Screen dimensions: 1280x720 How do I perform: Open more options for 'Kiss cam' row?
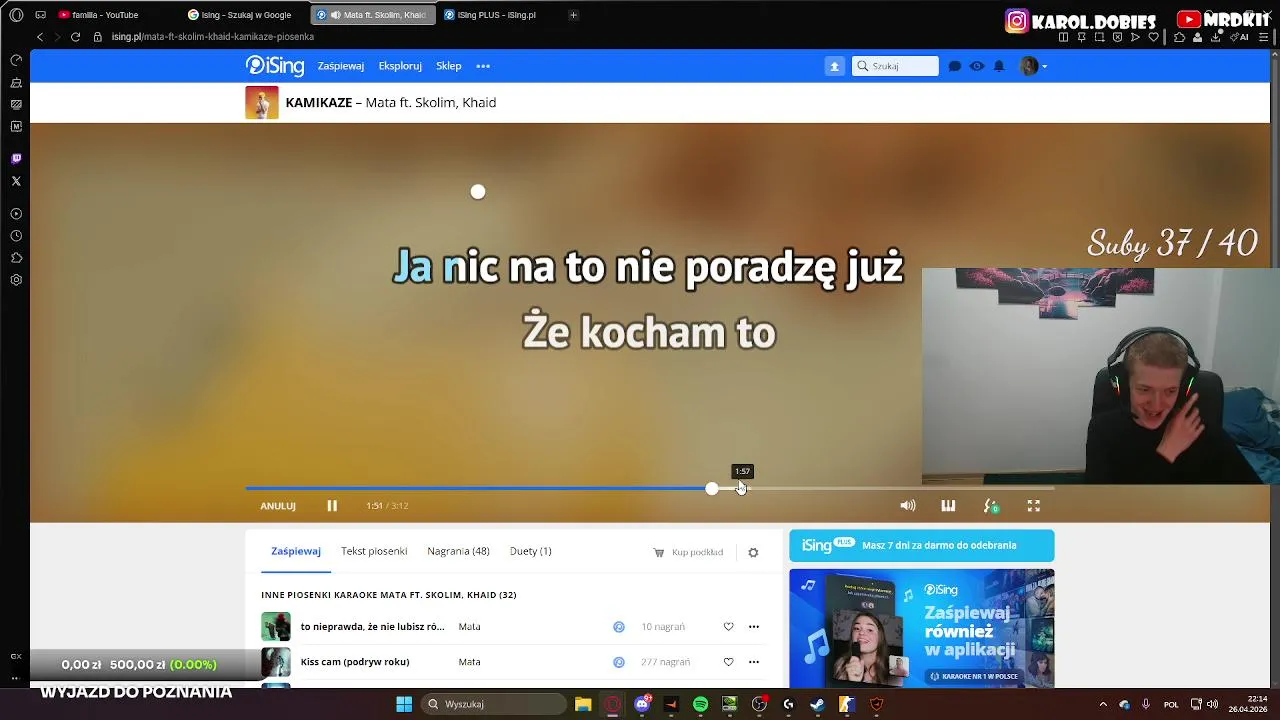tap(754, 662)
